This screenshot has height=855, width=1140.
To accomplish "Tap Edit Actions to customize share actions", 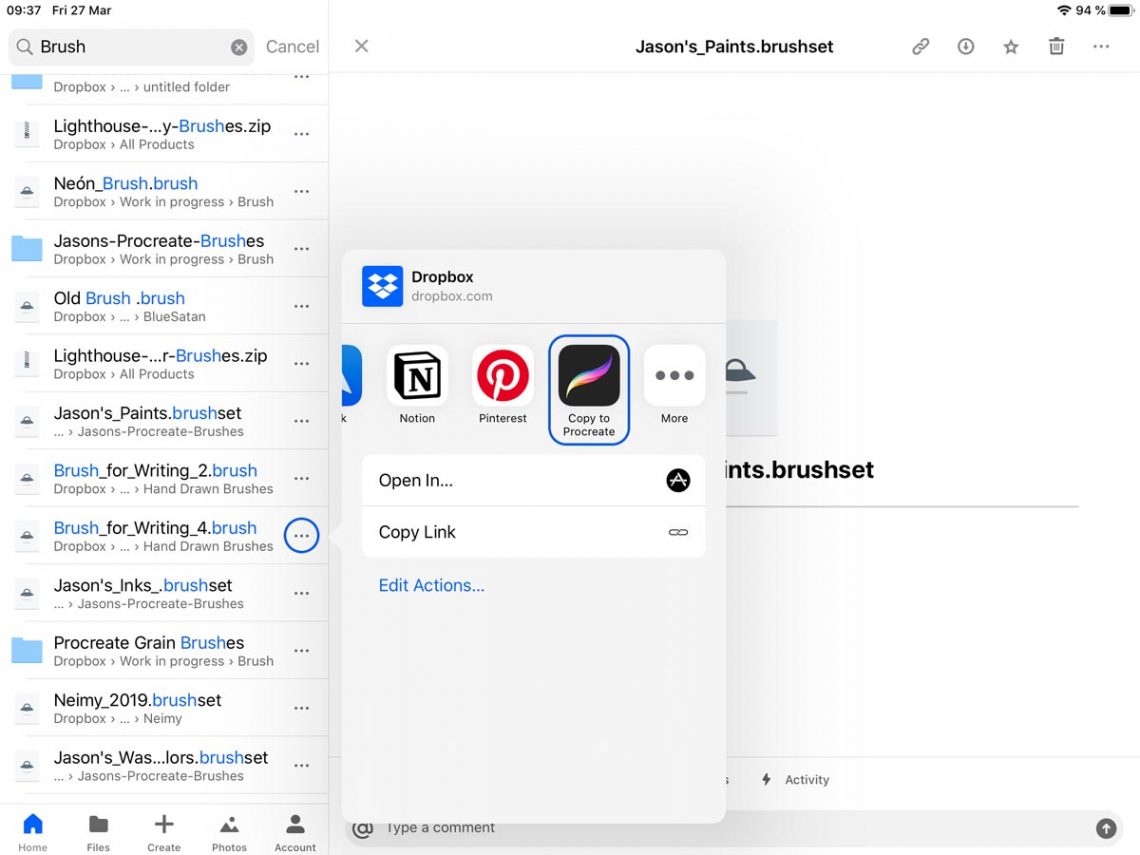I will [x=431, y=585].
